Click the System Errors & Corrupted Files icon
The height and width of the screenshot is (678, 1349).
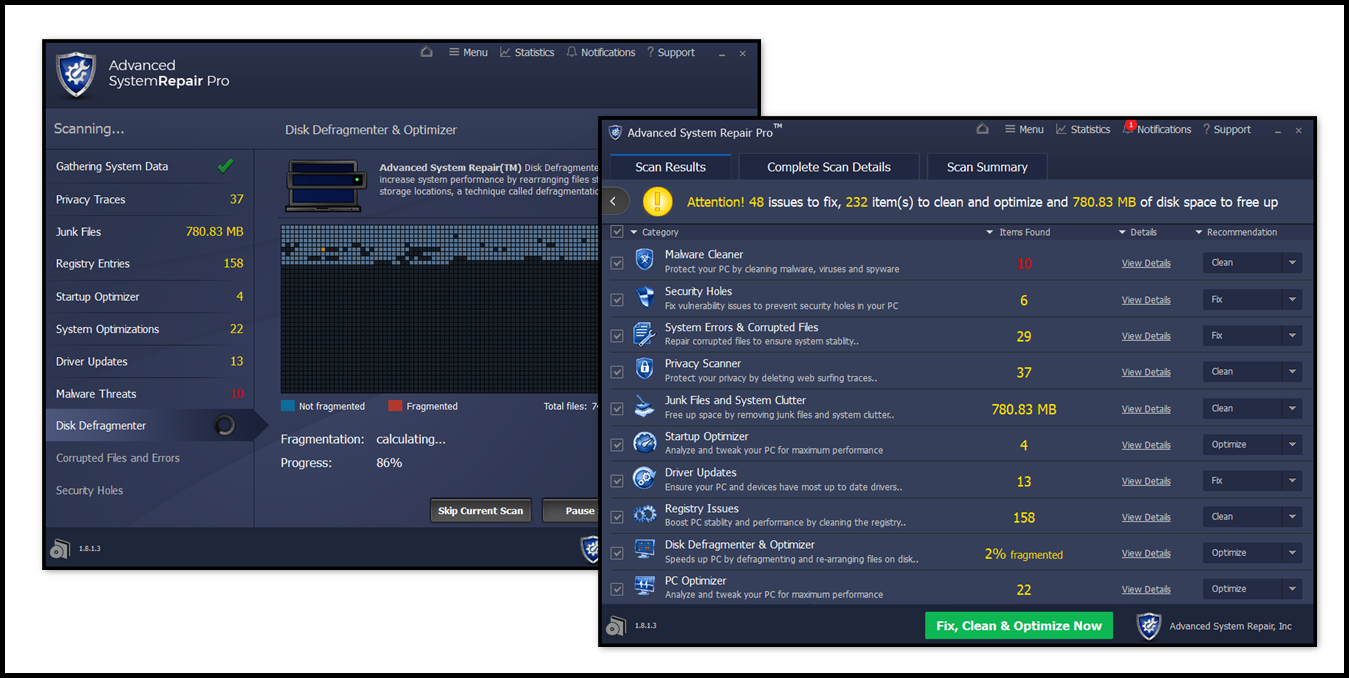coord(644,334)
